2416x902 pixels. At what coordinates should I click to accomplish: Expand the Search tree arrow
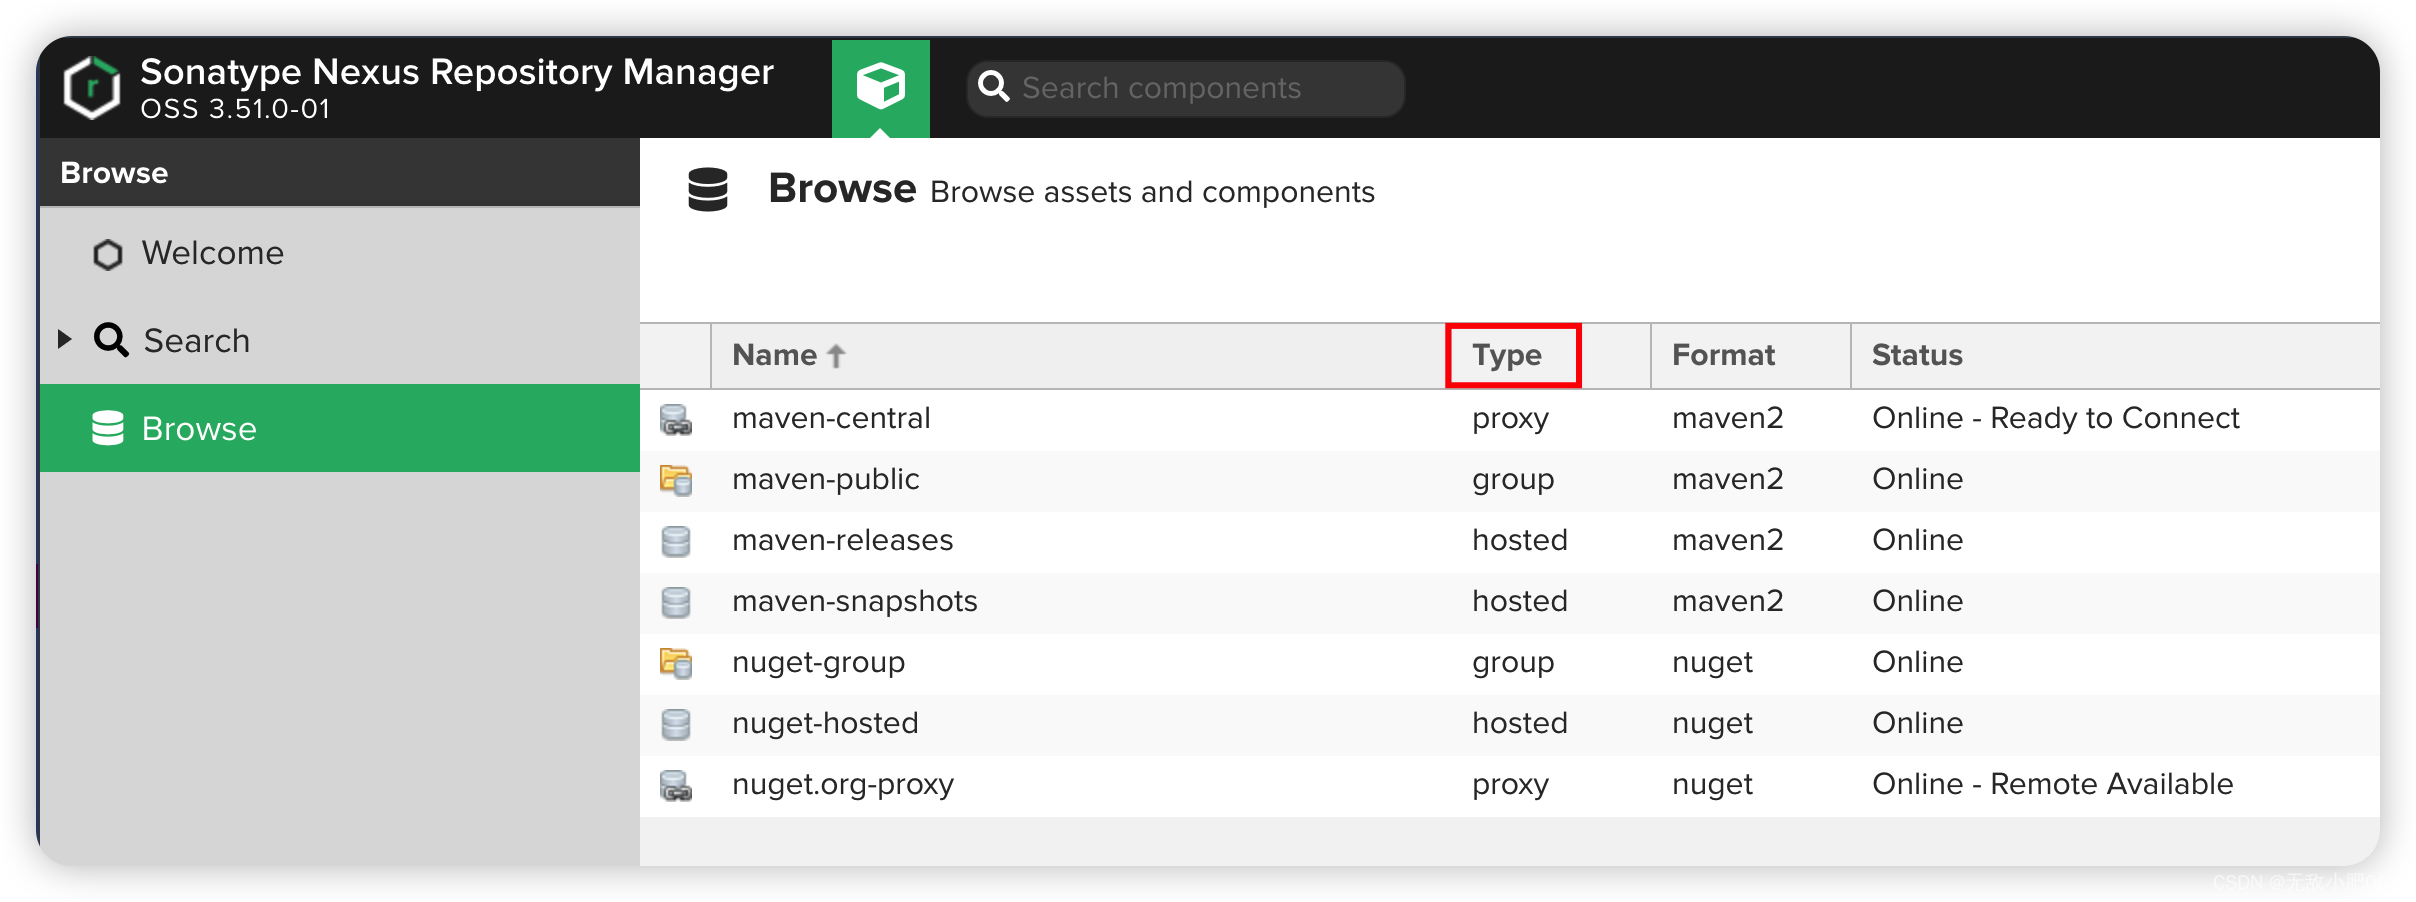click(65, 339)
